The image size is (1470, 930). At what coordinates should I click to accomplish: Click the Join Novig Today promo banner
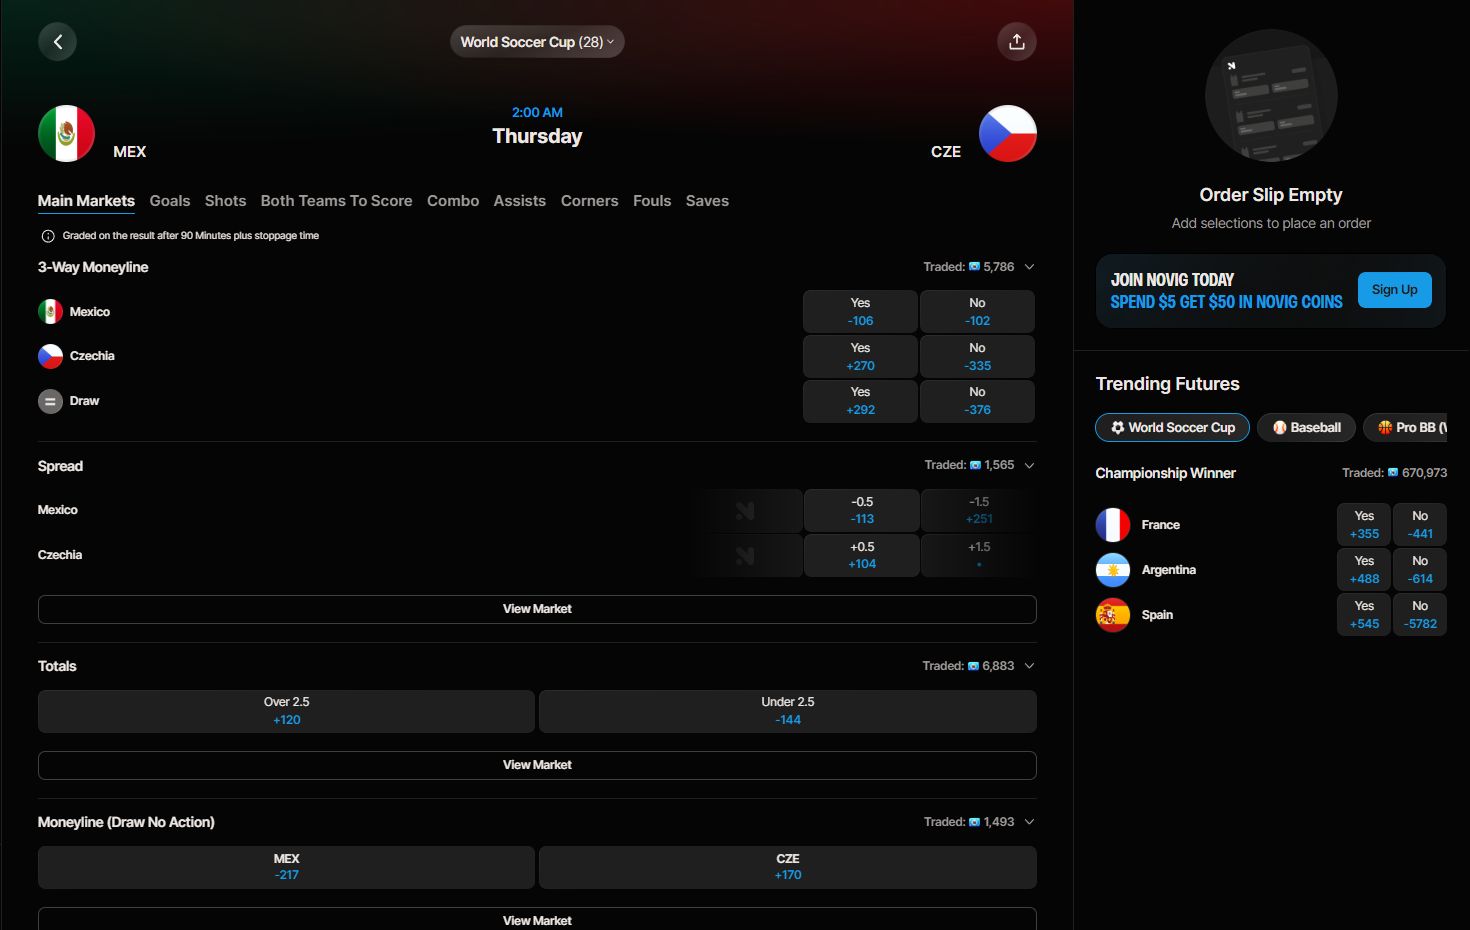tap(1271, 291)
